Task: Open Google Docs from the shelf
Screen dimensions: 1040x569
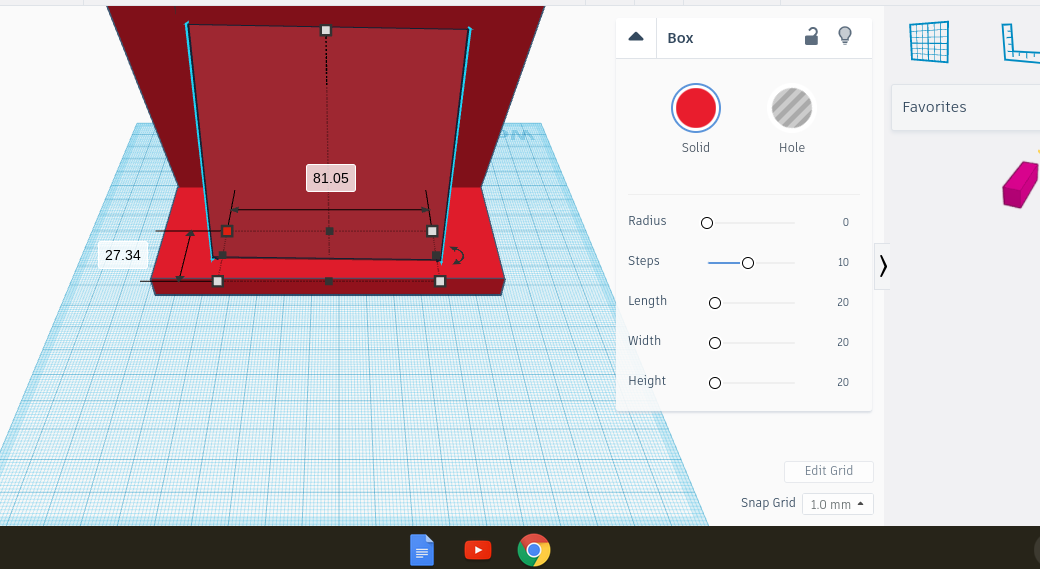Action: point(422,550)
